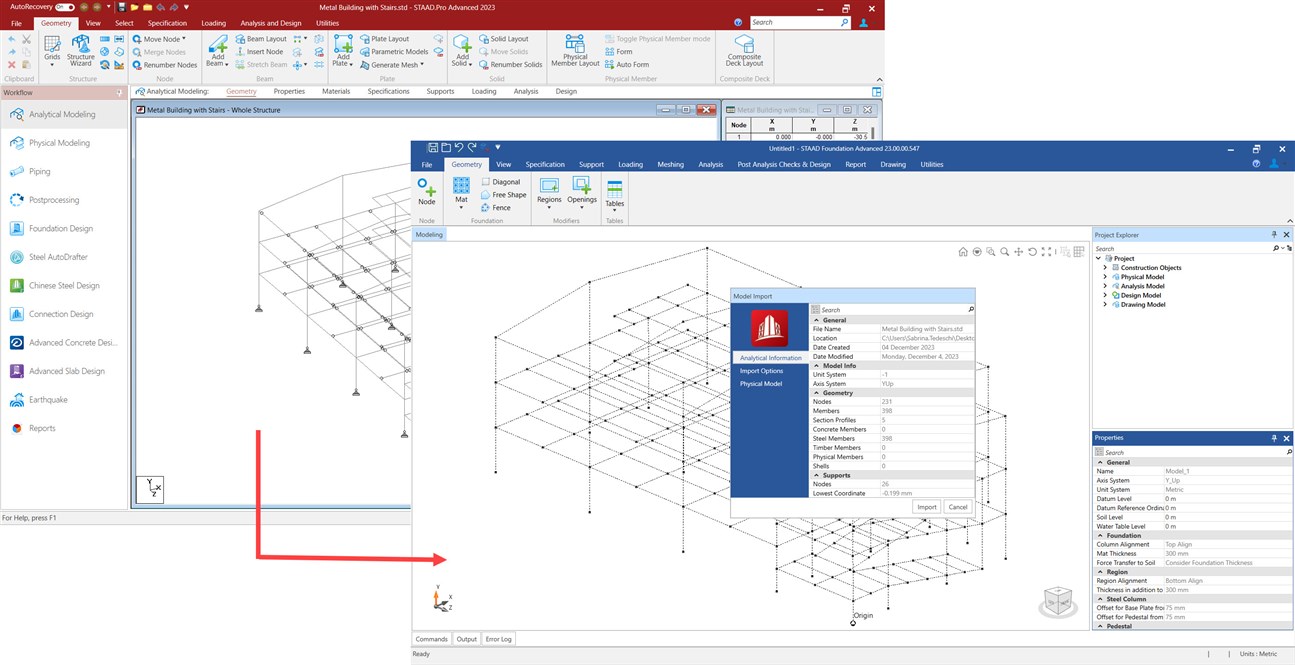Click the view cube in the viewport
1295x665 pixels.
pyautogui.click(x=1057, y=602)
